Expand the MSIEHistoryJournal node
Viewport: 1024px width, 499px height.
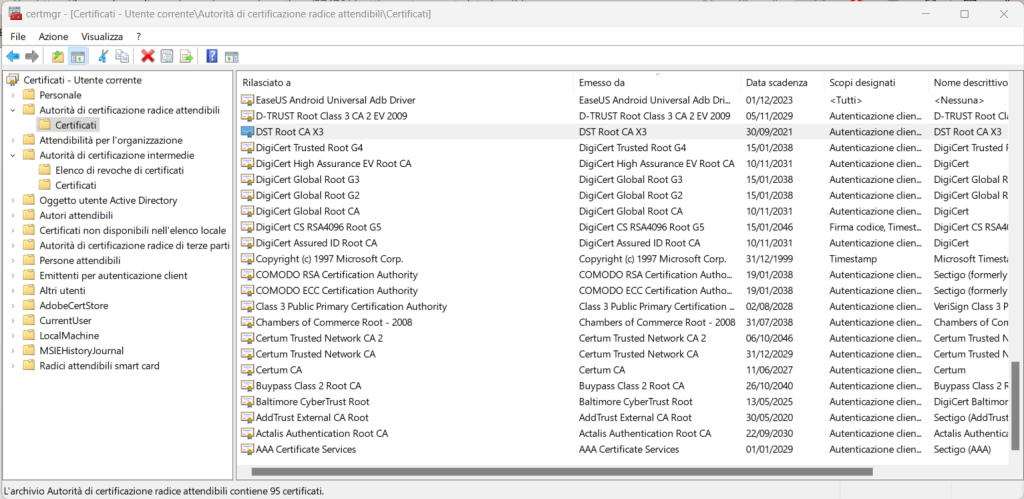[x=12, y=351]
